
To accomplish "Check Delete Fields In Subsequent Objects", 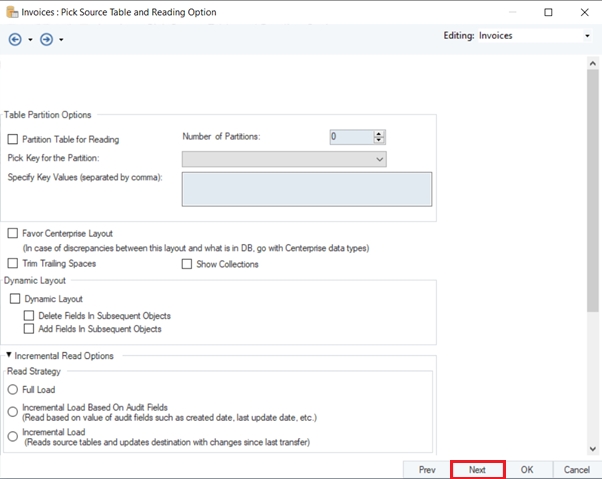I will pyautogui.click(x=29, y=315).
